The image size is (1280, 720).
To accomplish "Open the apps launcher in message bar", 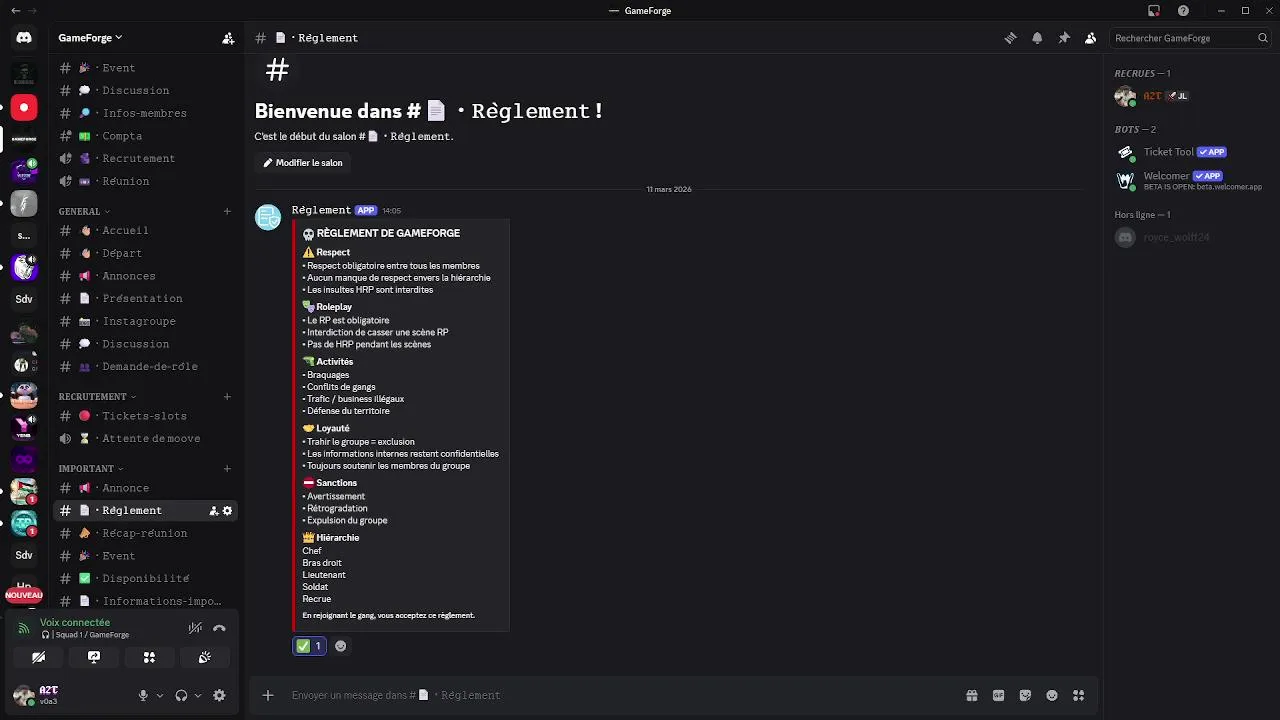I will tap(1078, 695).
